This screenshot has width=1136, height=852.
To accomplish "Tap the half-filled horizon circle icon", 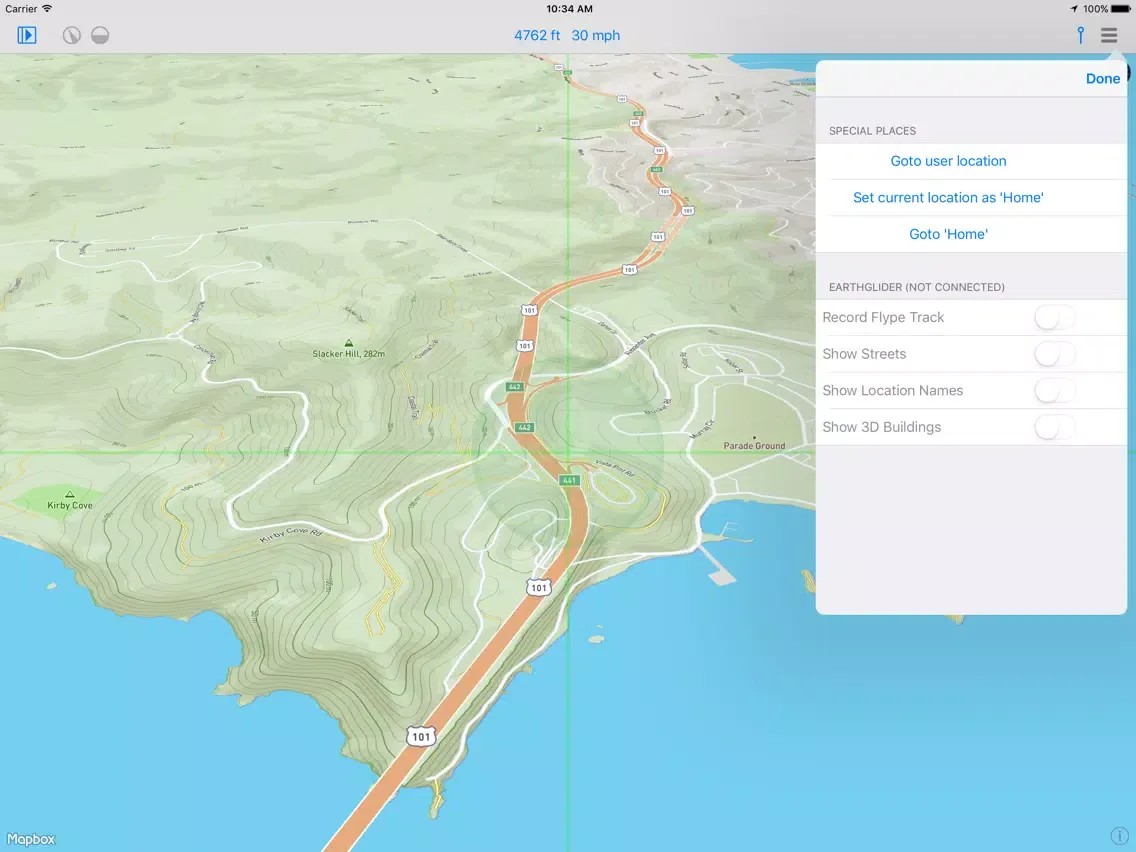I will [100, 35].
